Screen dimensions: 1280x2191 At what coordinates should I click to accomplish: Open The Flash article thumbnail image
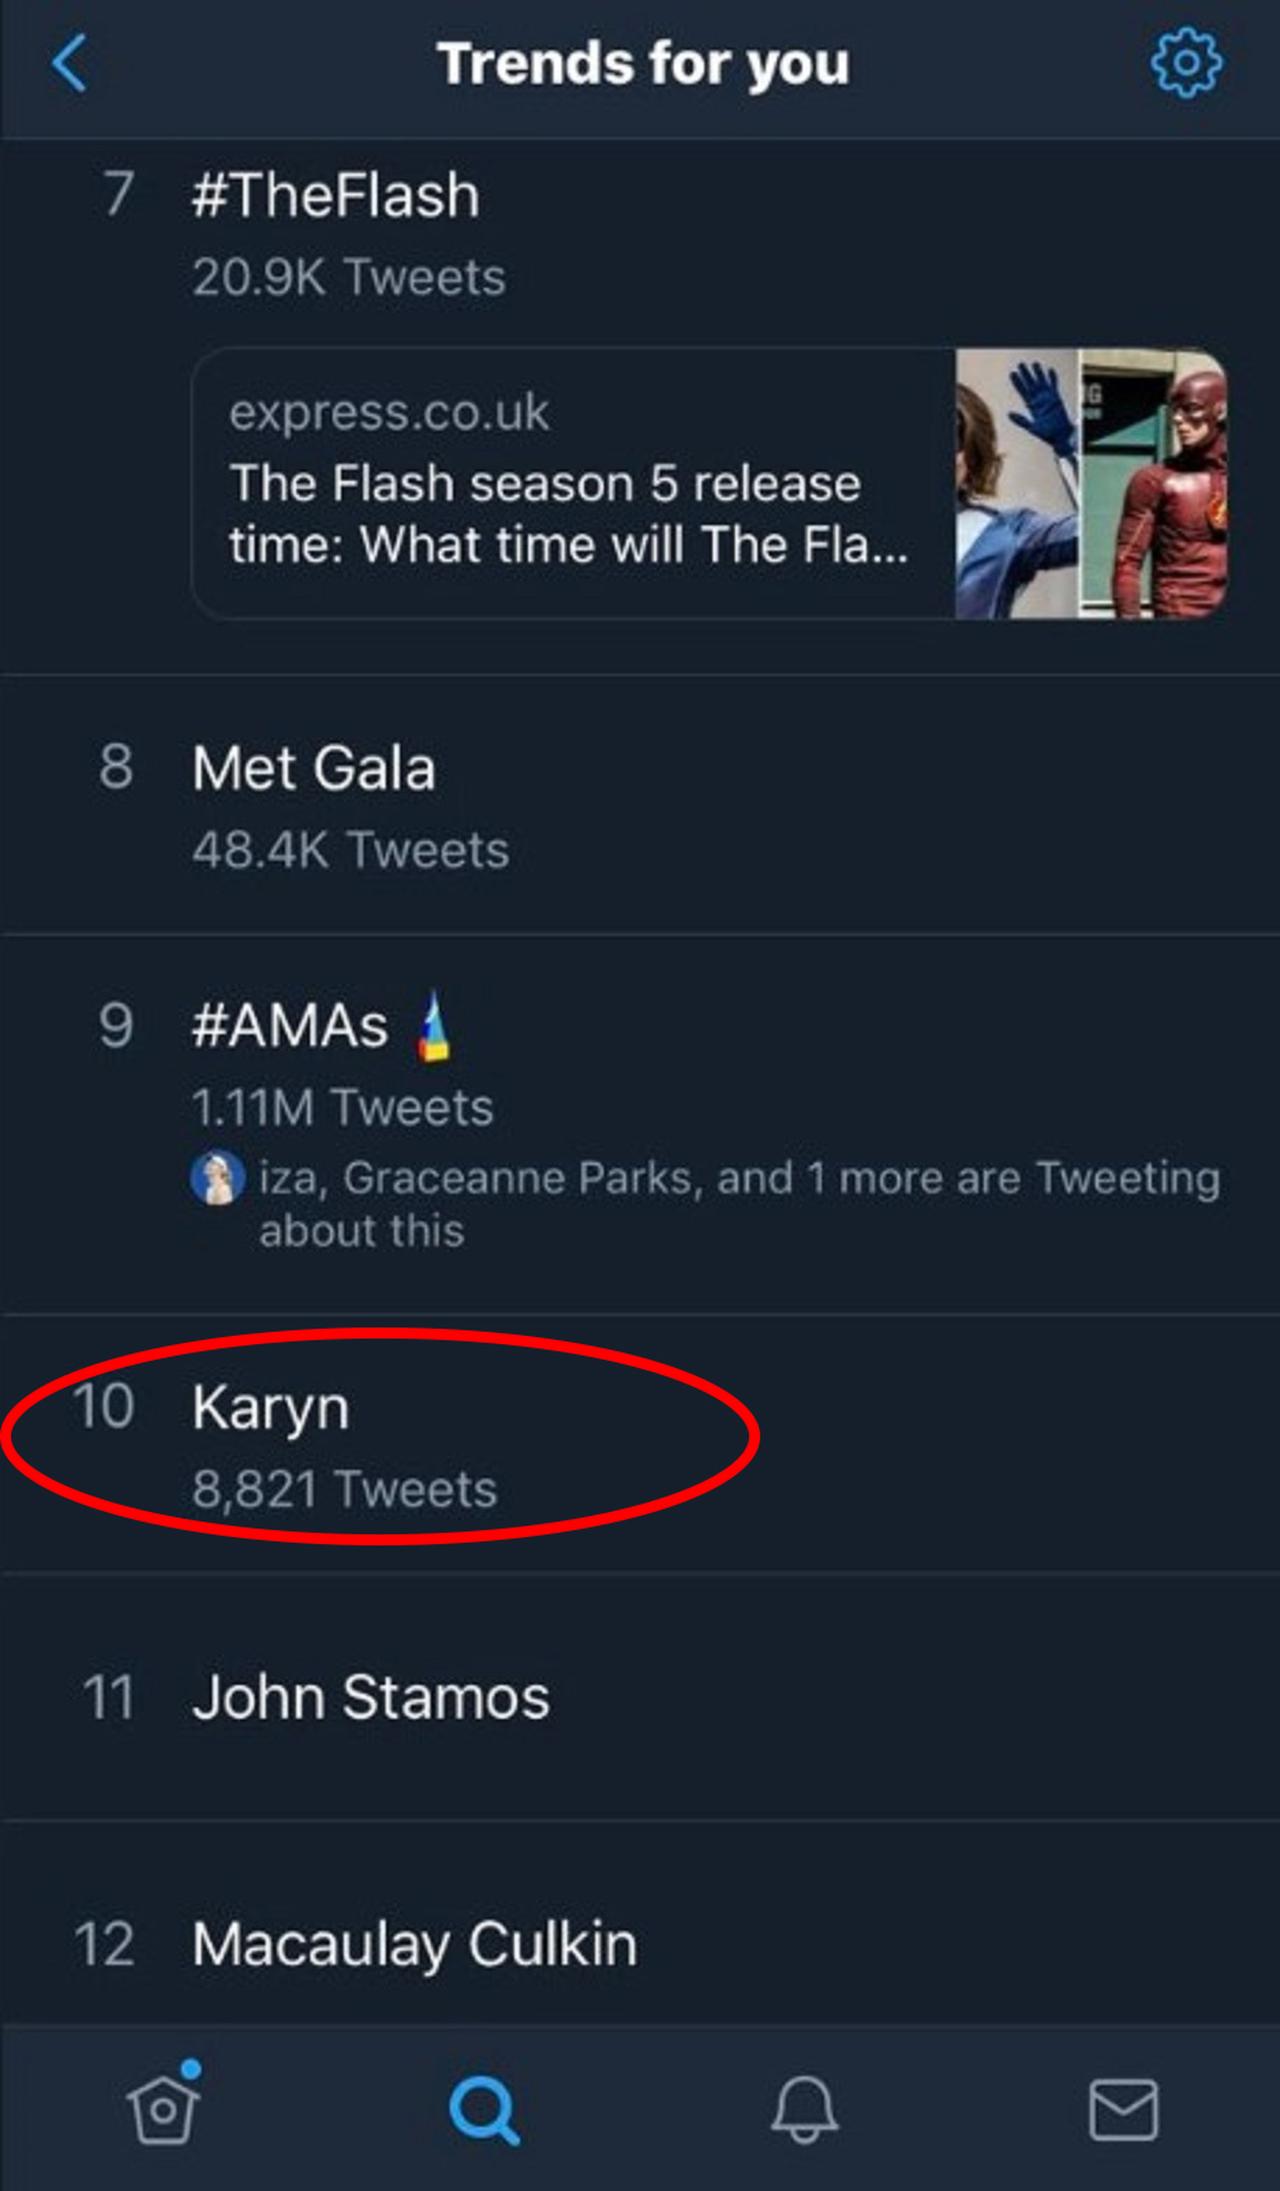click(x=1091, y=484)
